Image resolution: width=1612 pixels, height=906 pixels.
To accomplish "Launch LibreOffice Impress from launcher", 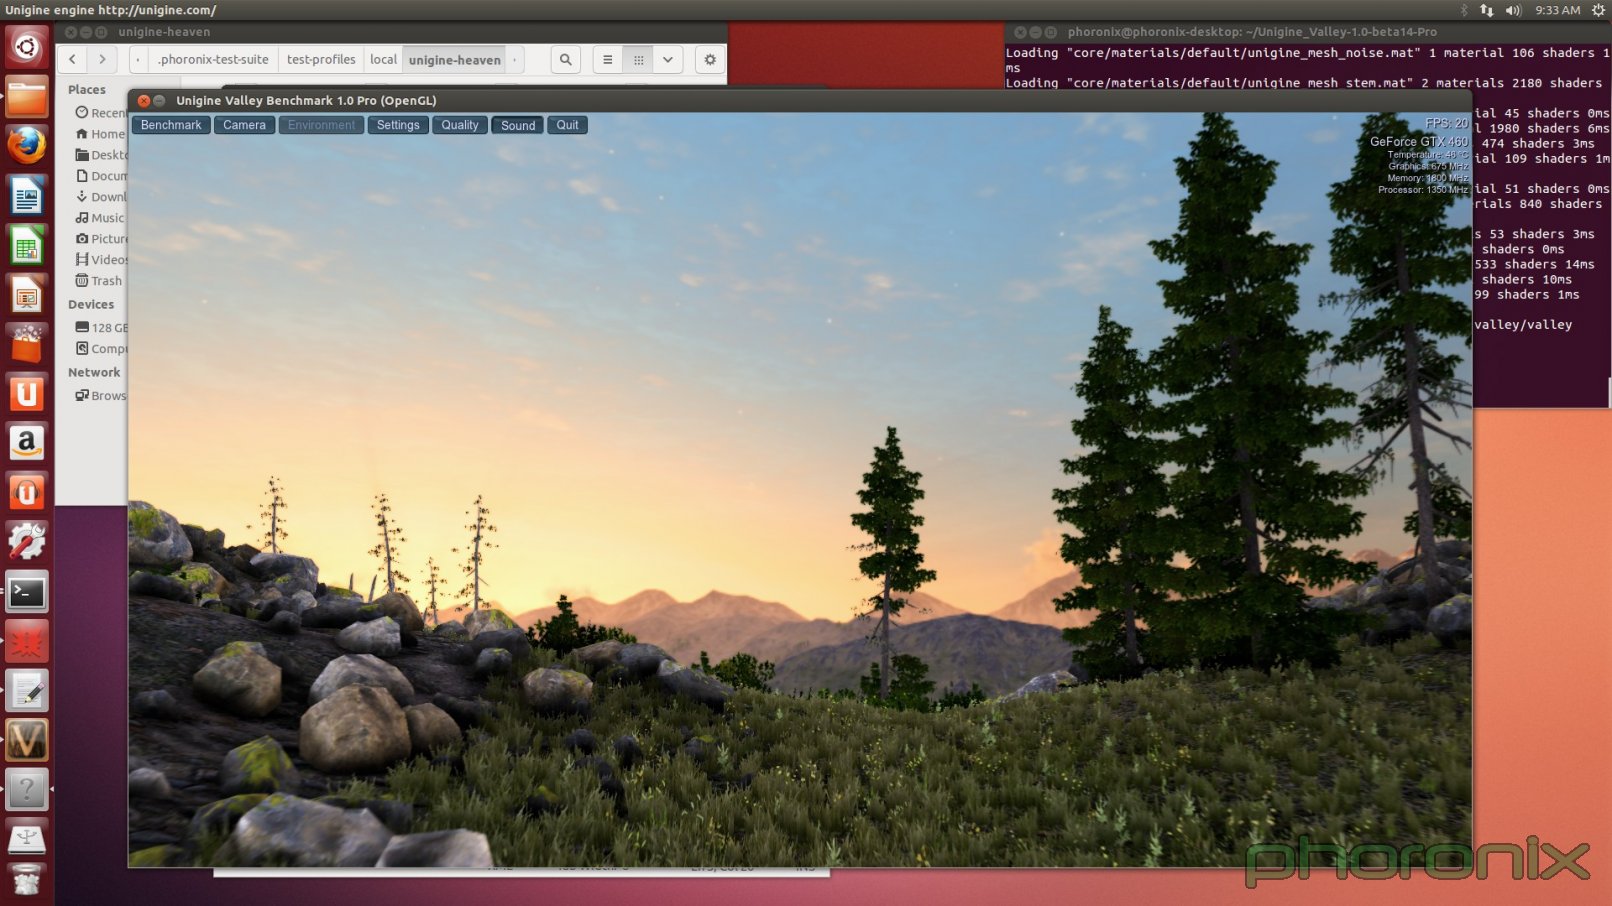I will (27, 295).
